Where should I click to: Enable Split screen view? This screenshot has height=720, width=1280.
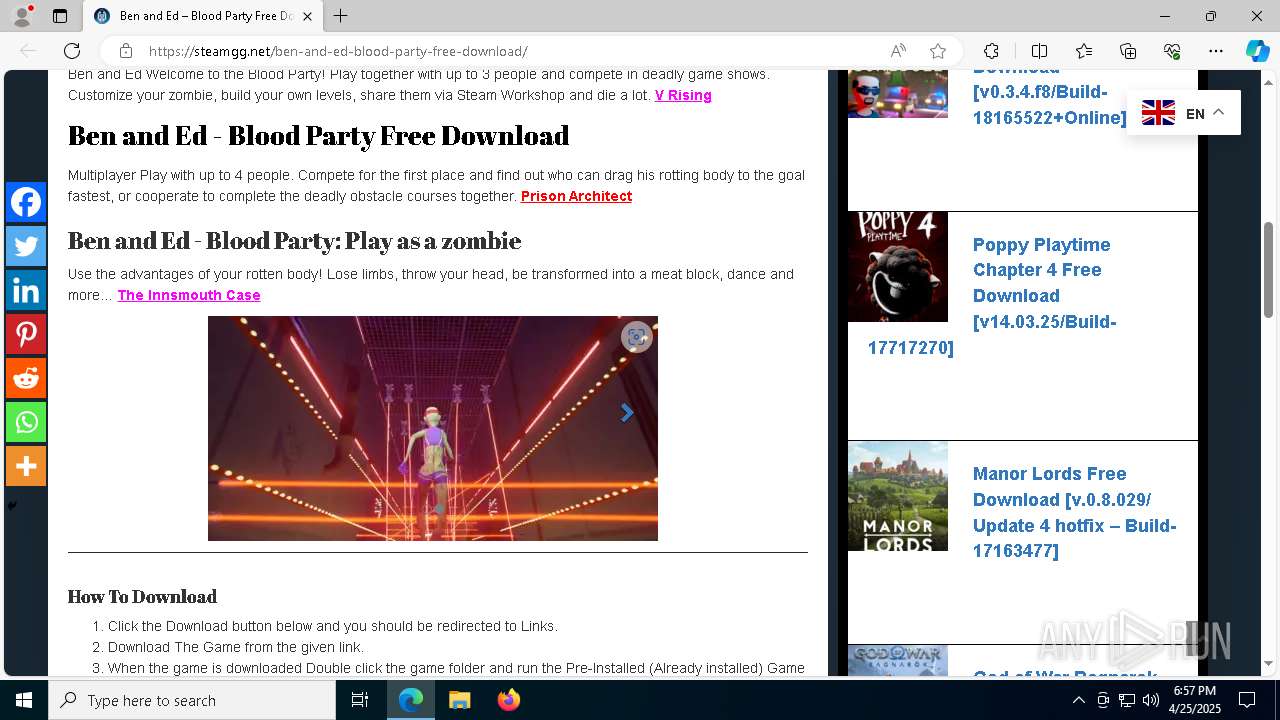click(x=1039, y=51)
